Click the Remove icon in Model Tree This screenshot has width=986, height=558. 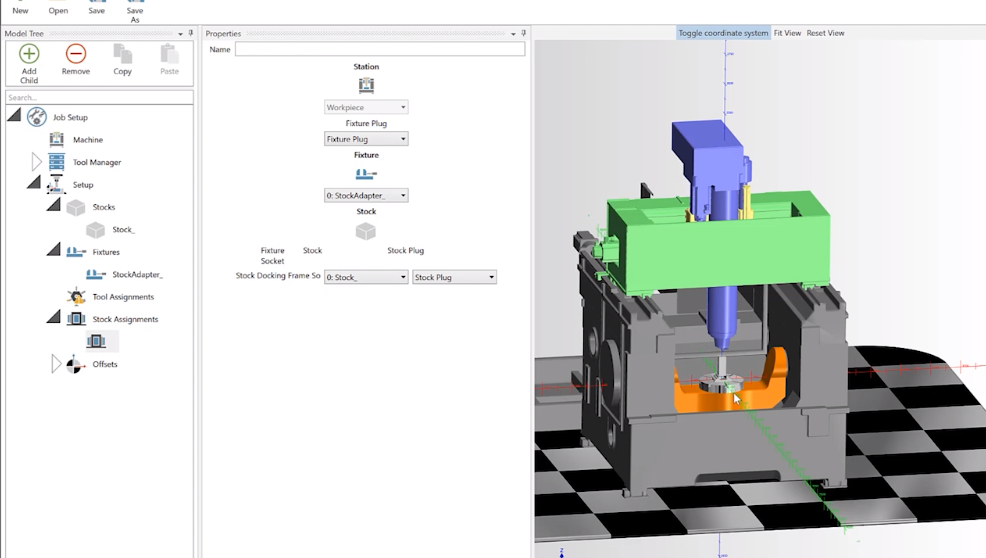pyautogui.click(x=75, y=54)
